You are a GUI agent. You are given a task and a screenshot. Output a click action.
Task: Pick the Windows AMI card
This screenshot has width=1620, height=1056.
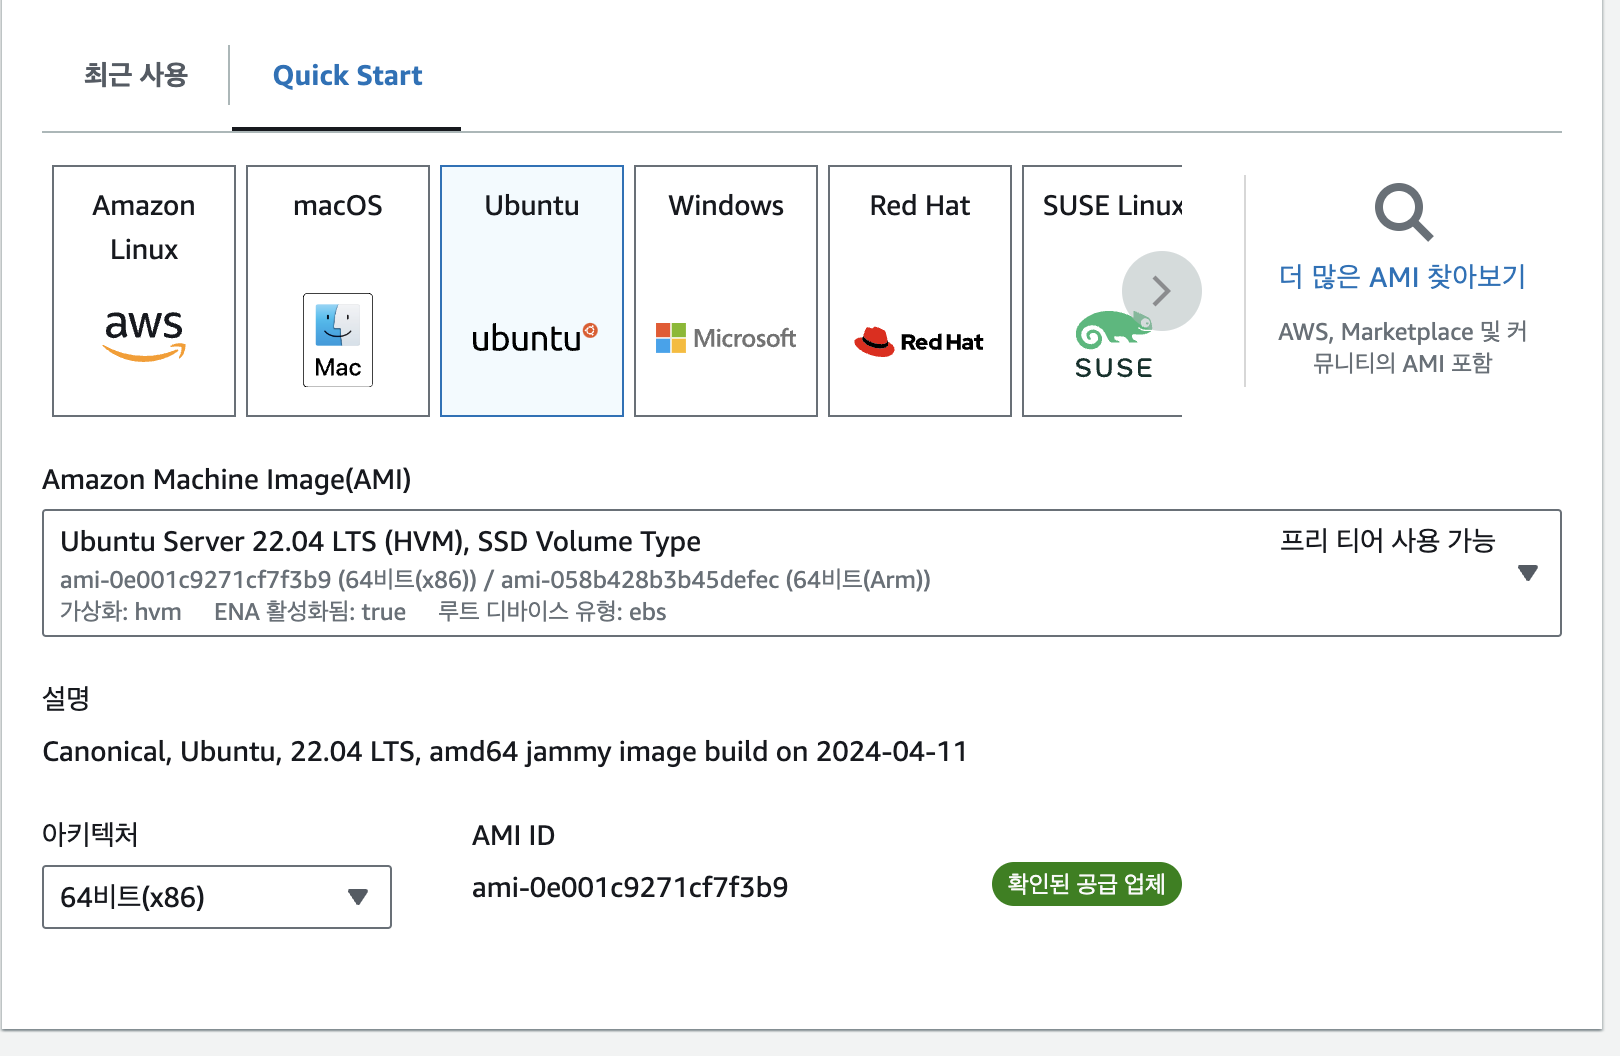click(726, 291)
